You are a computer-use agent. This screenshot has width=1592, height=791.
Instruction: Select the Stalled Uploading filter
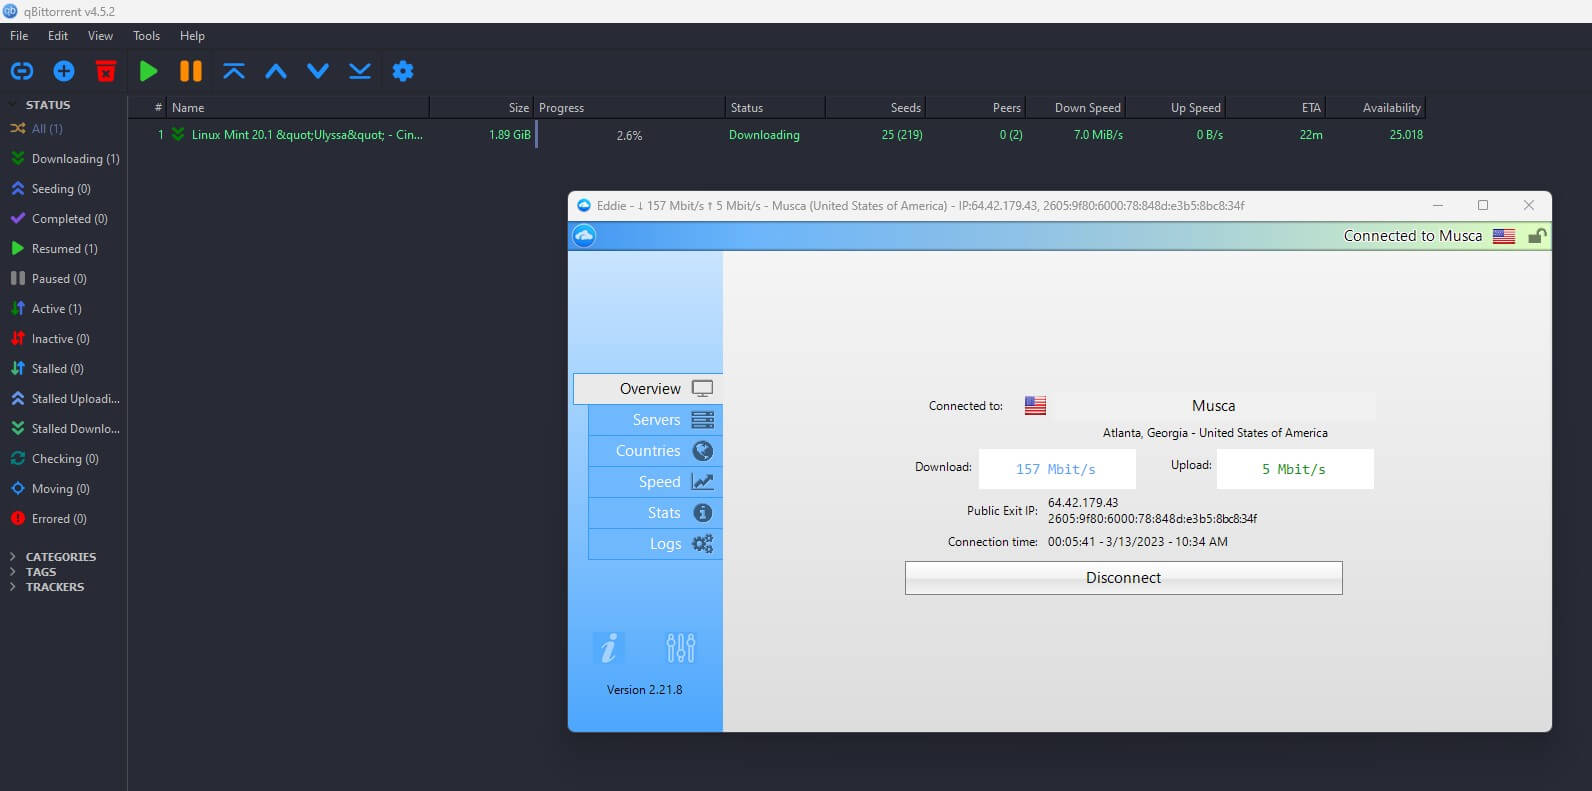64,399
